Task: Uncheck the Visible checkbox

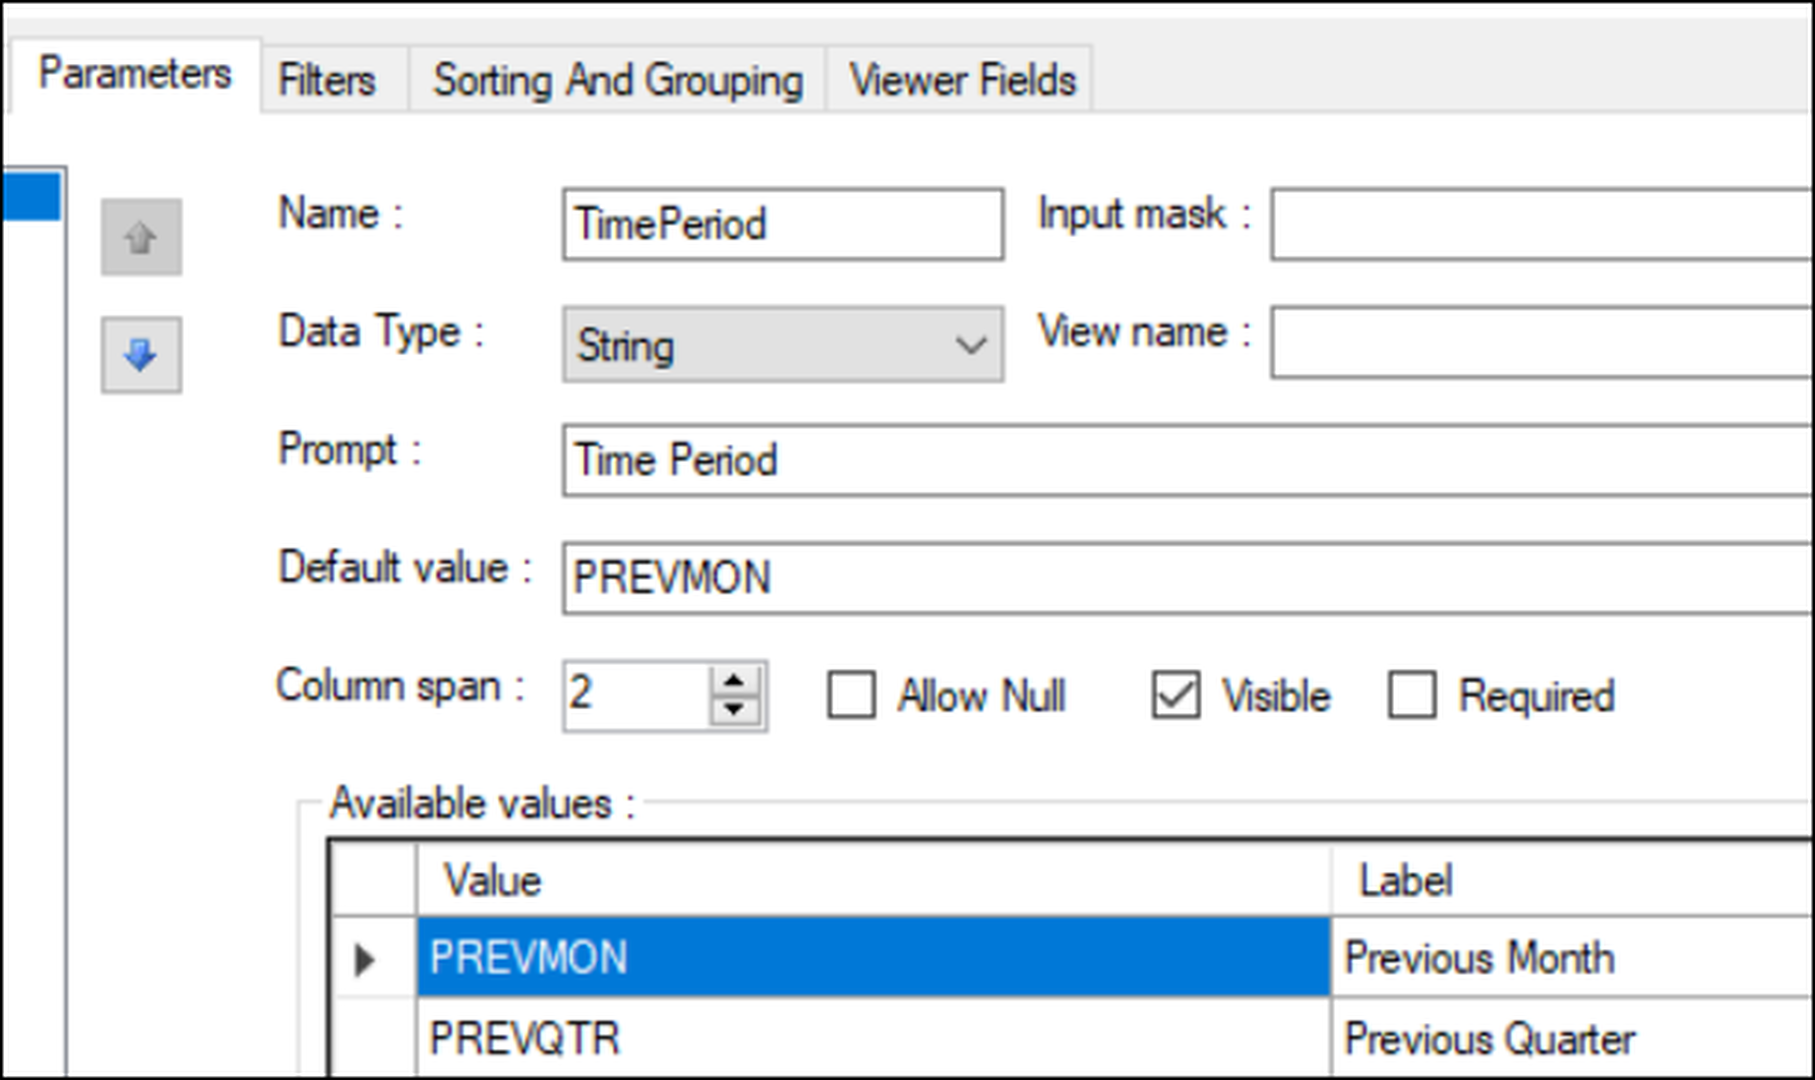Action: 1176,695
